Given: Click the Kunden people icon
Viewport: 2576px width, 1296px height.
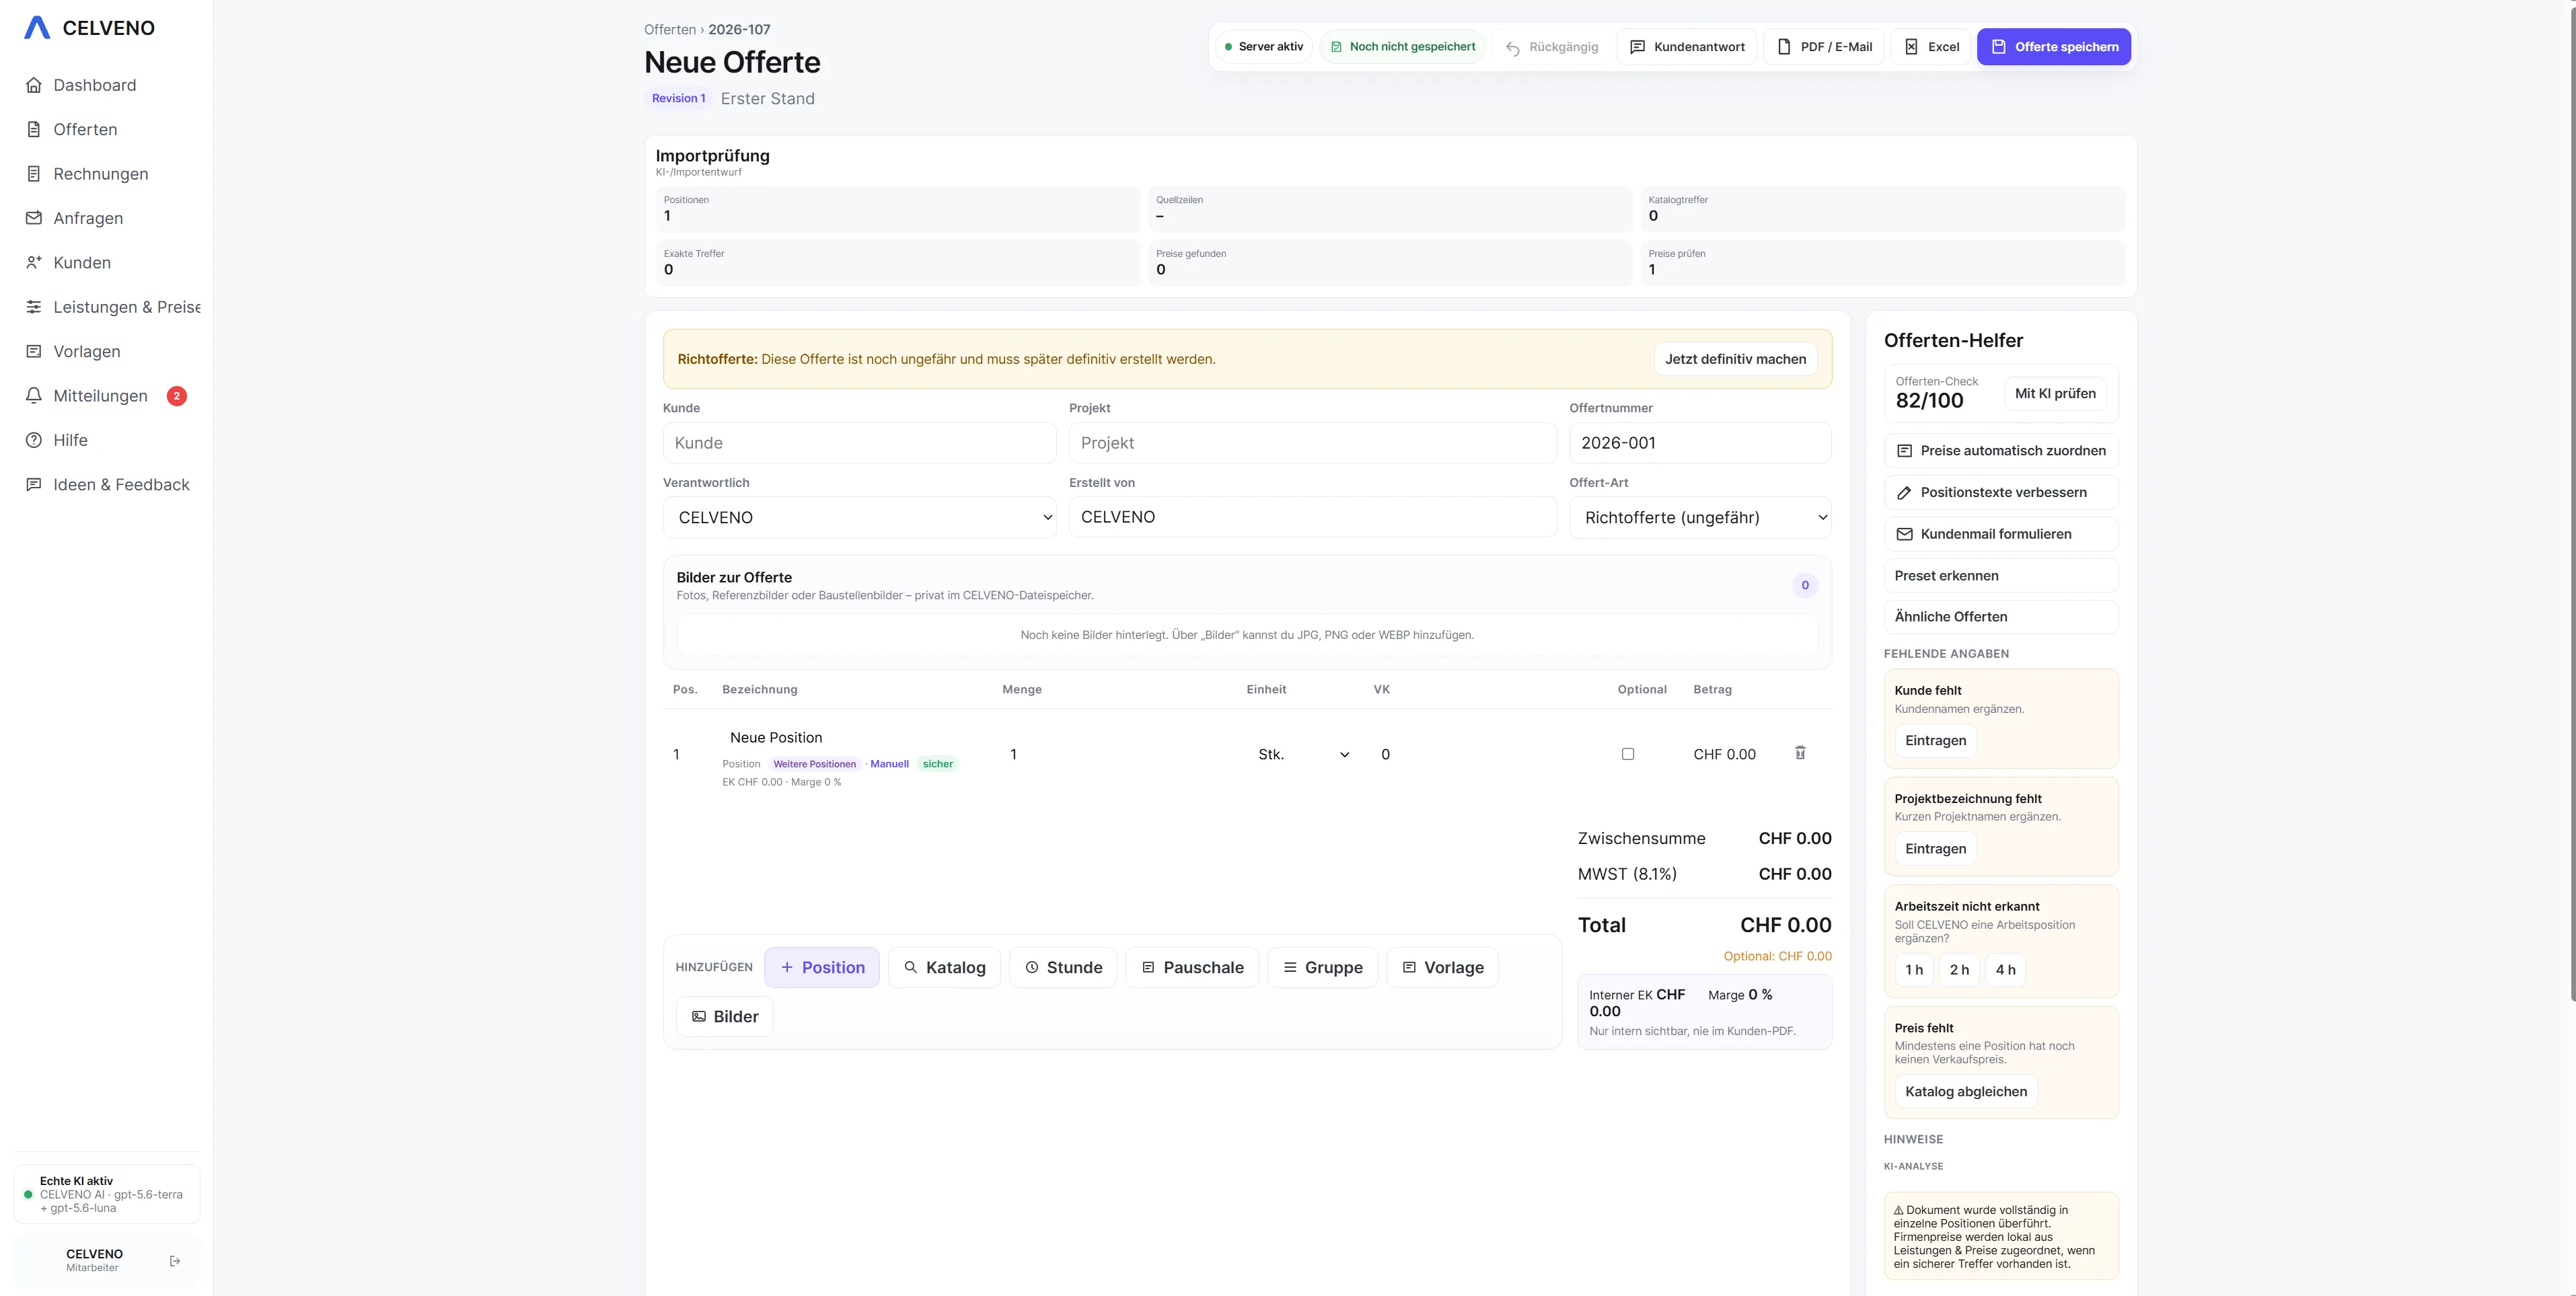Looking at the screenshot, I should pos(34,262).
